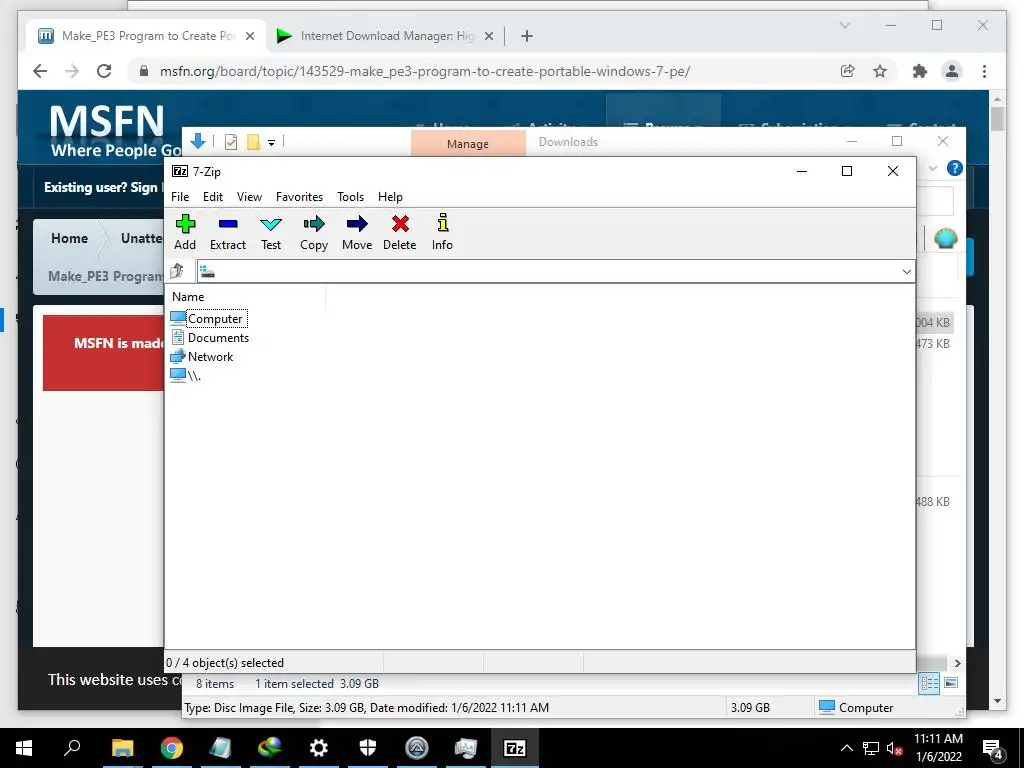Screen dimensions: 1024x768
Task: Open the Chrome profile avatar
Action: pyautogui.click(x=952, y=71)
